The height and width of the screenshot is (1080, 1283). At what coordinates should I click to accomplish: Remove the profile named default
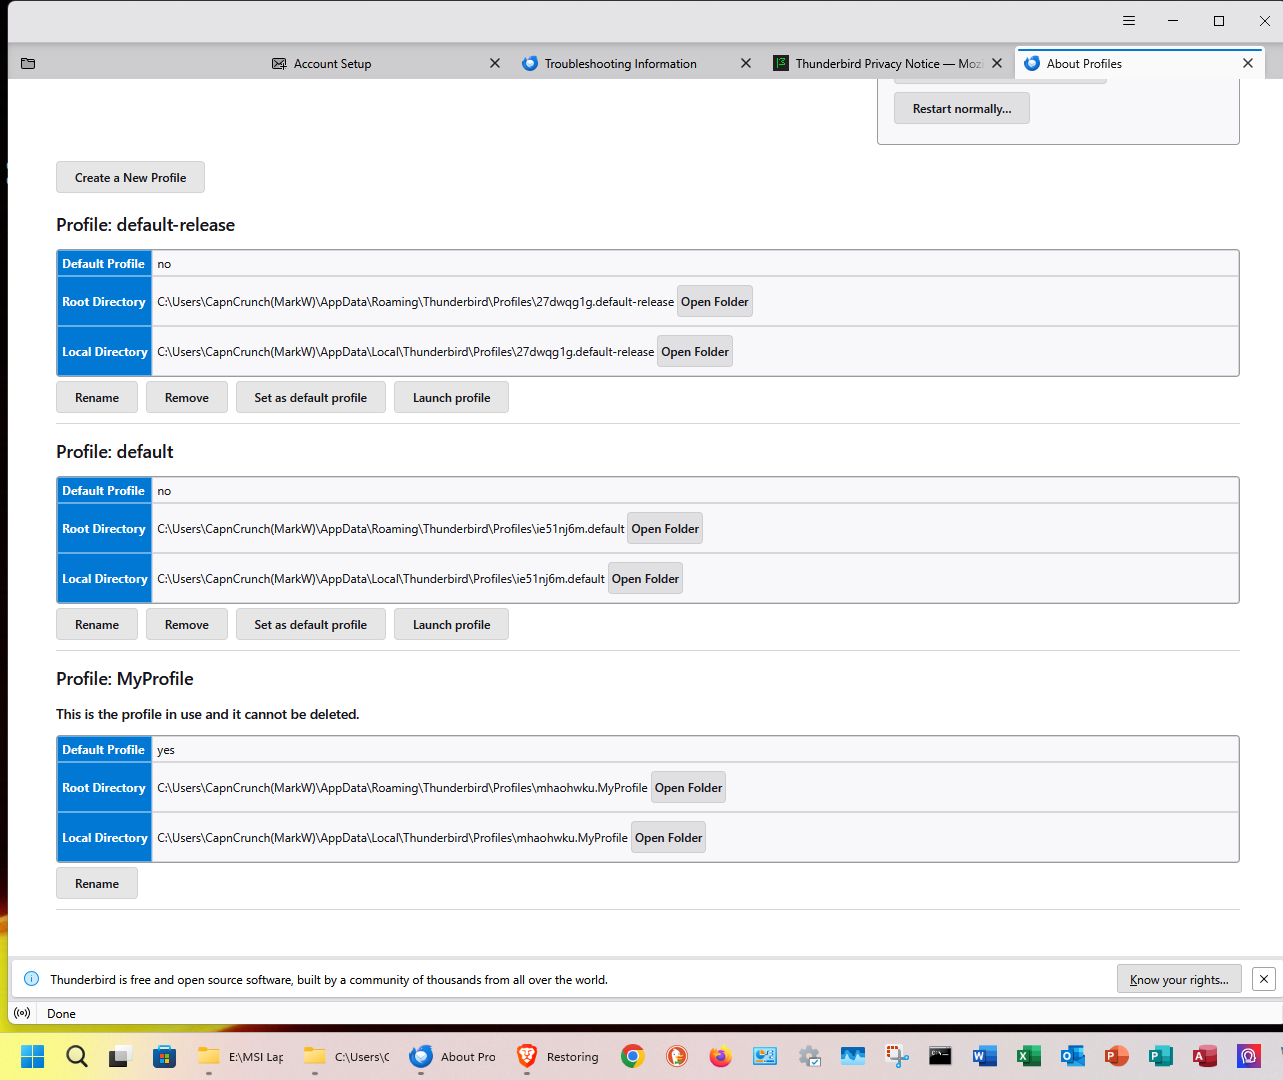click(187, 624)
